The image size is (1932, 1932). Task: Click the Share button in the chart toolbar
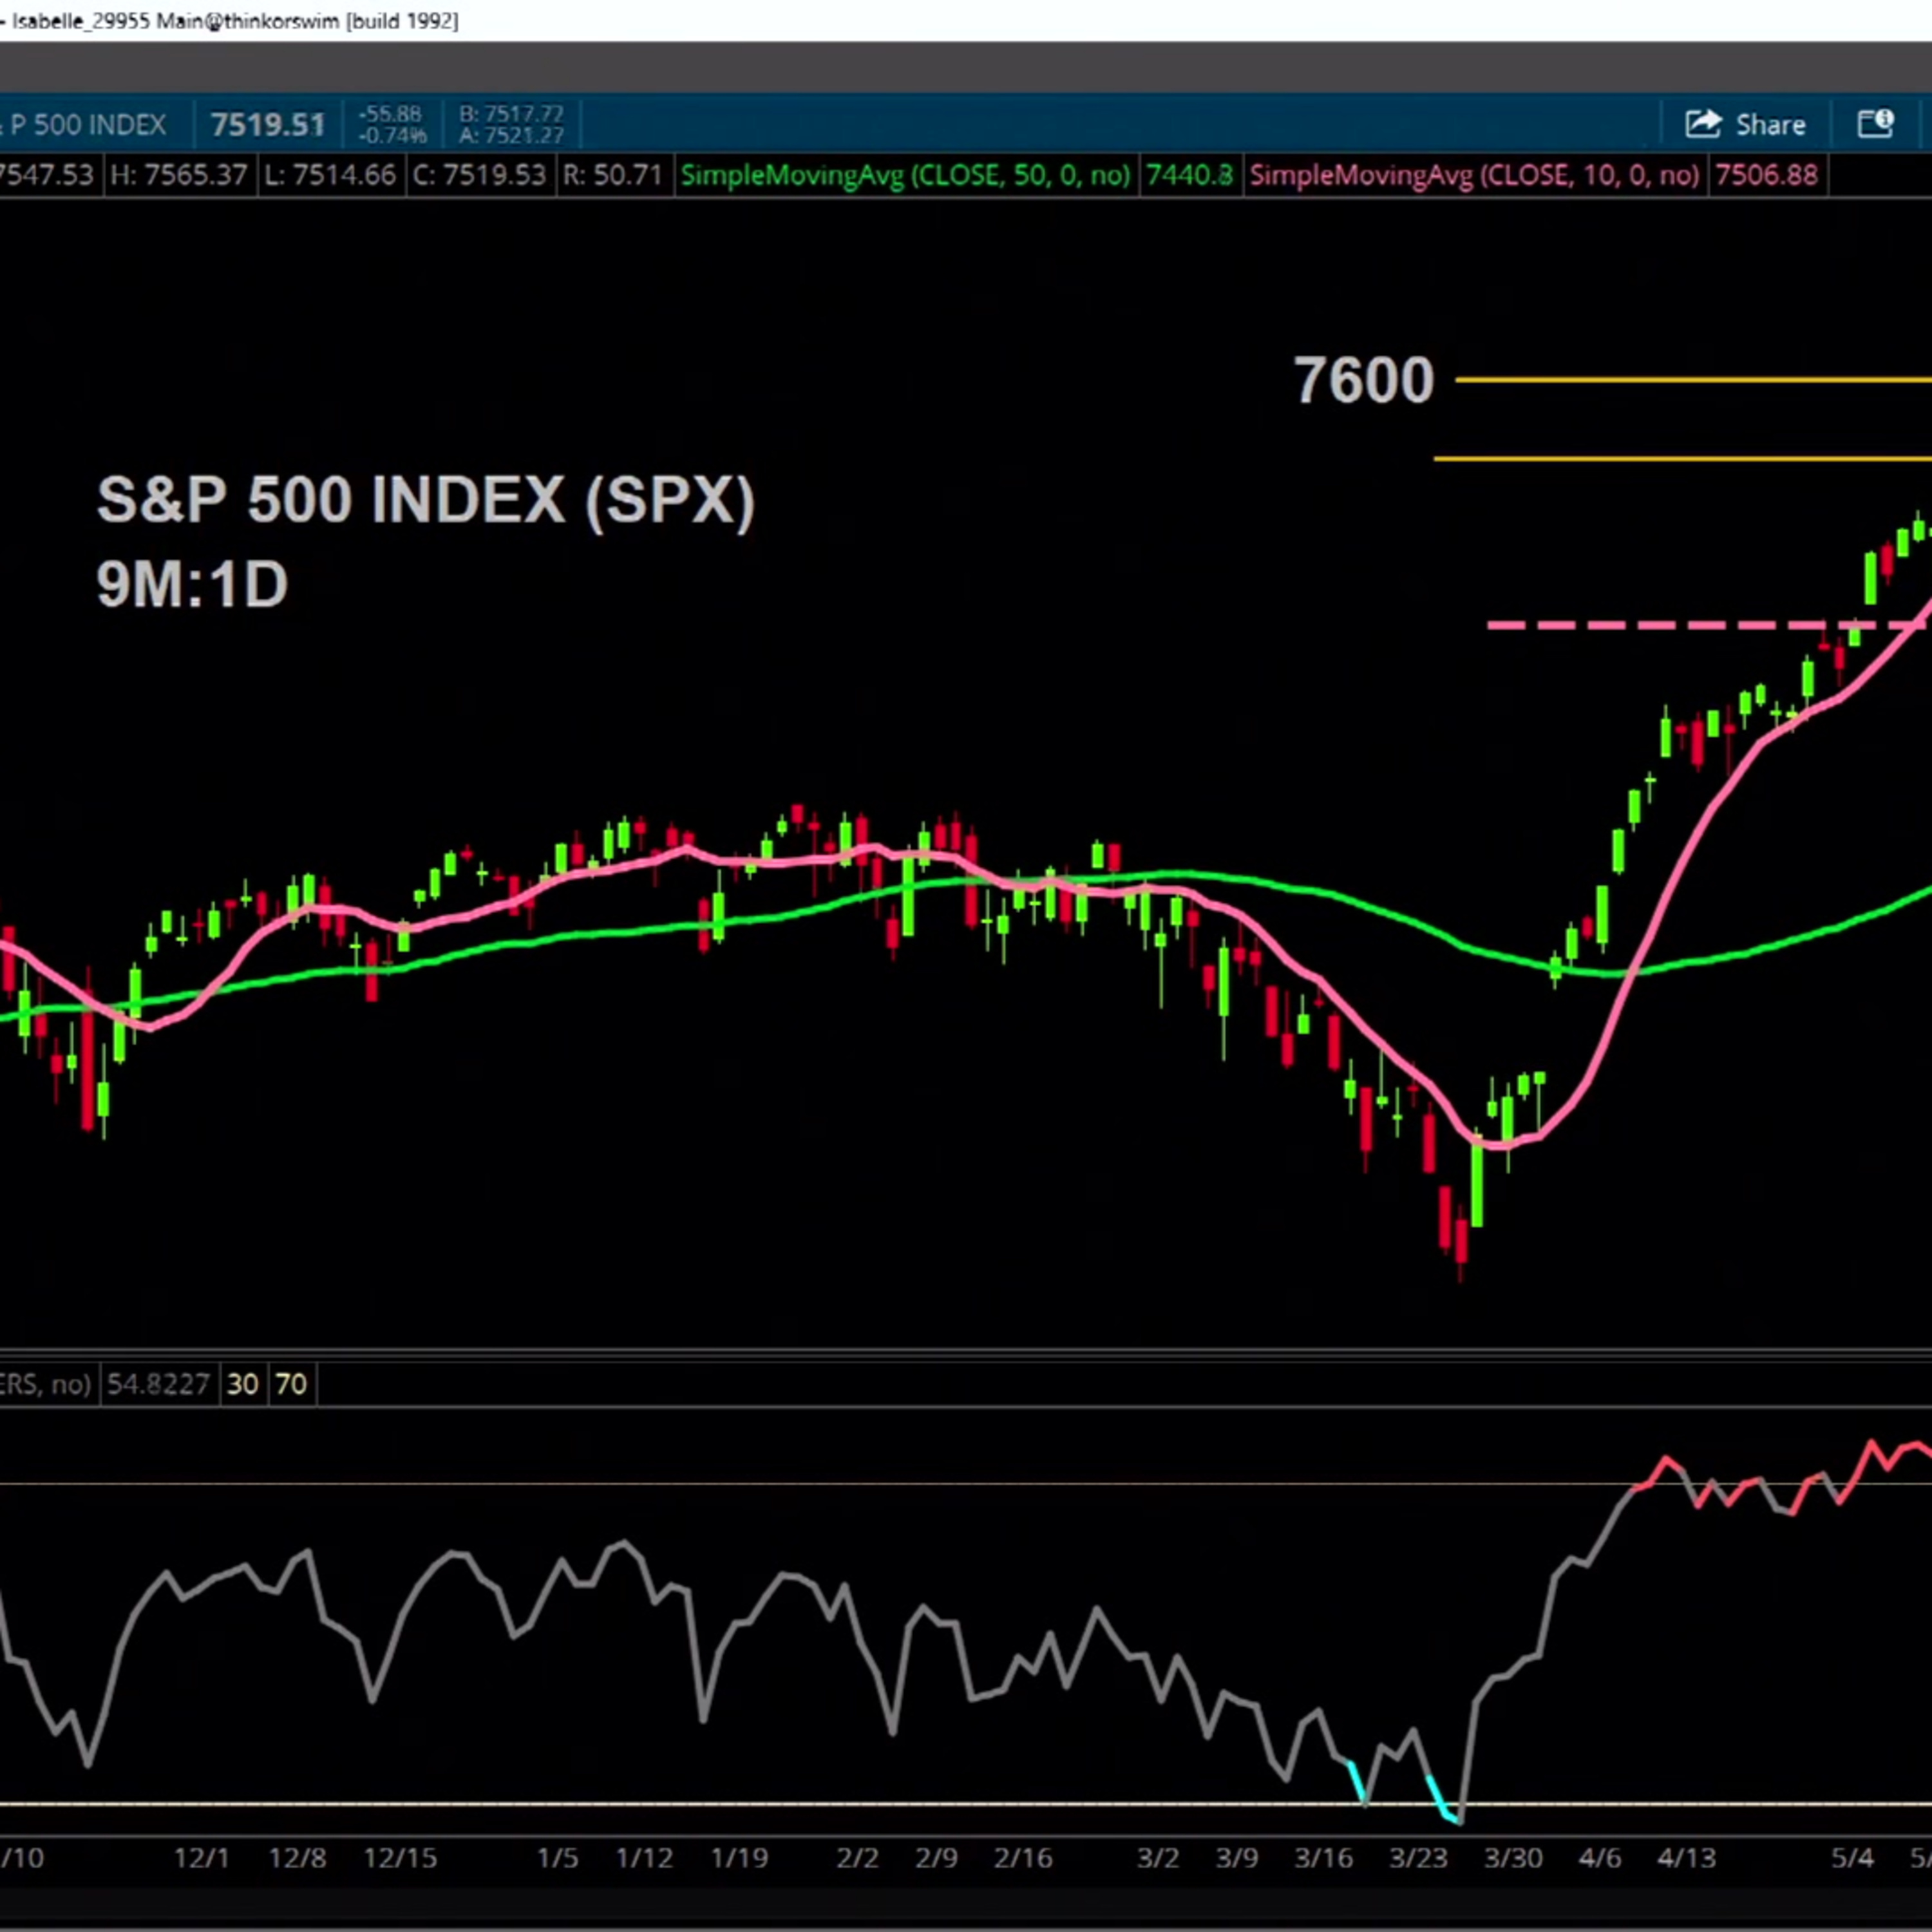coord(1745,124)
